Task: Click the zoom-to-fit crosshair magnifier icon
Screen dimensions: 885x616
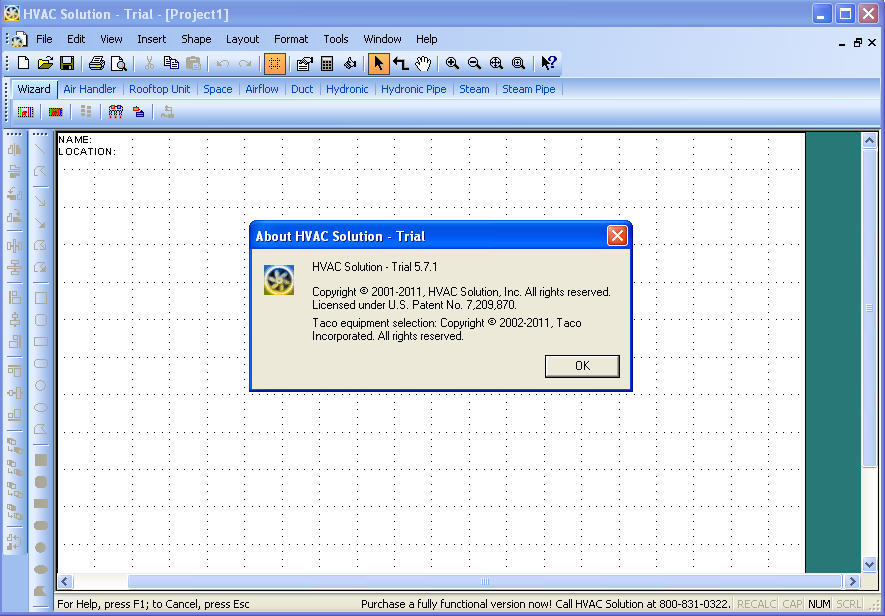Action: 496,63
